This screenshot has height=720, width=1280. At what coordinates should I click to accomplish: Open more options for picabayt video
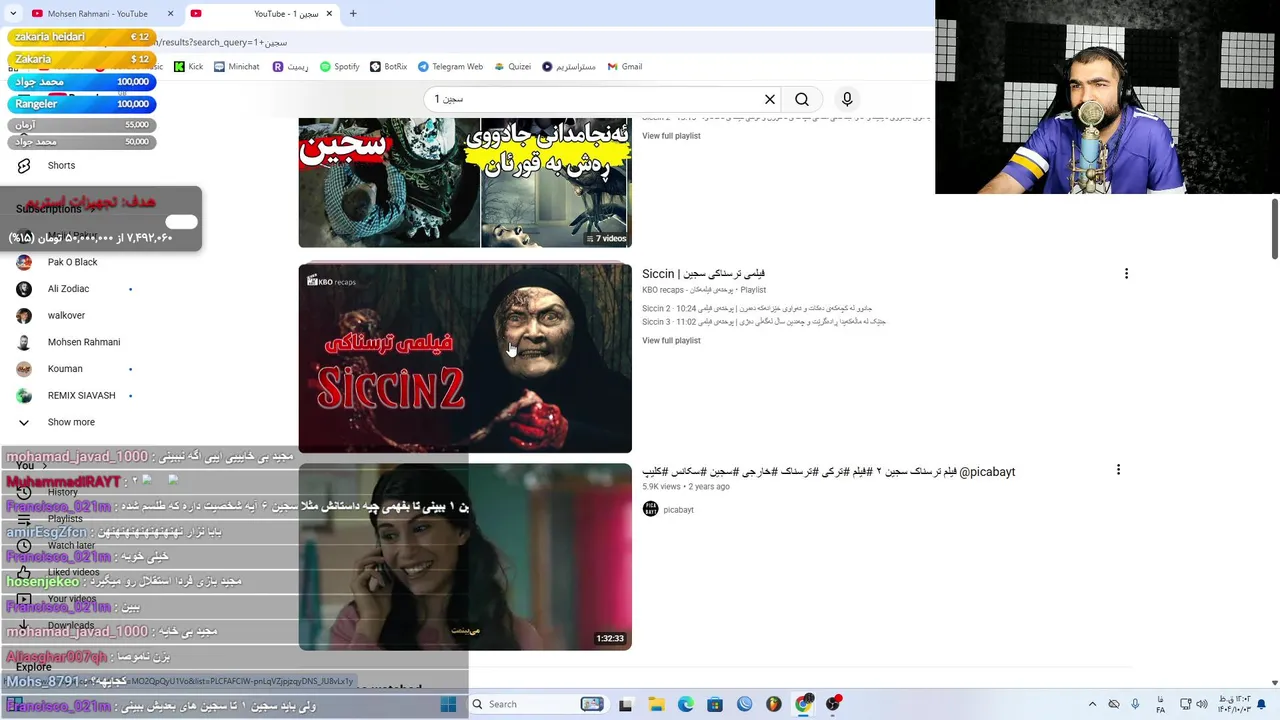pyautogui.click(x=1118, y=470)
